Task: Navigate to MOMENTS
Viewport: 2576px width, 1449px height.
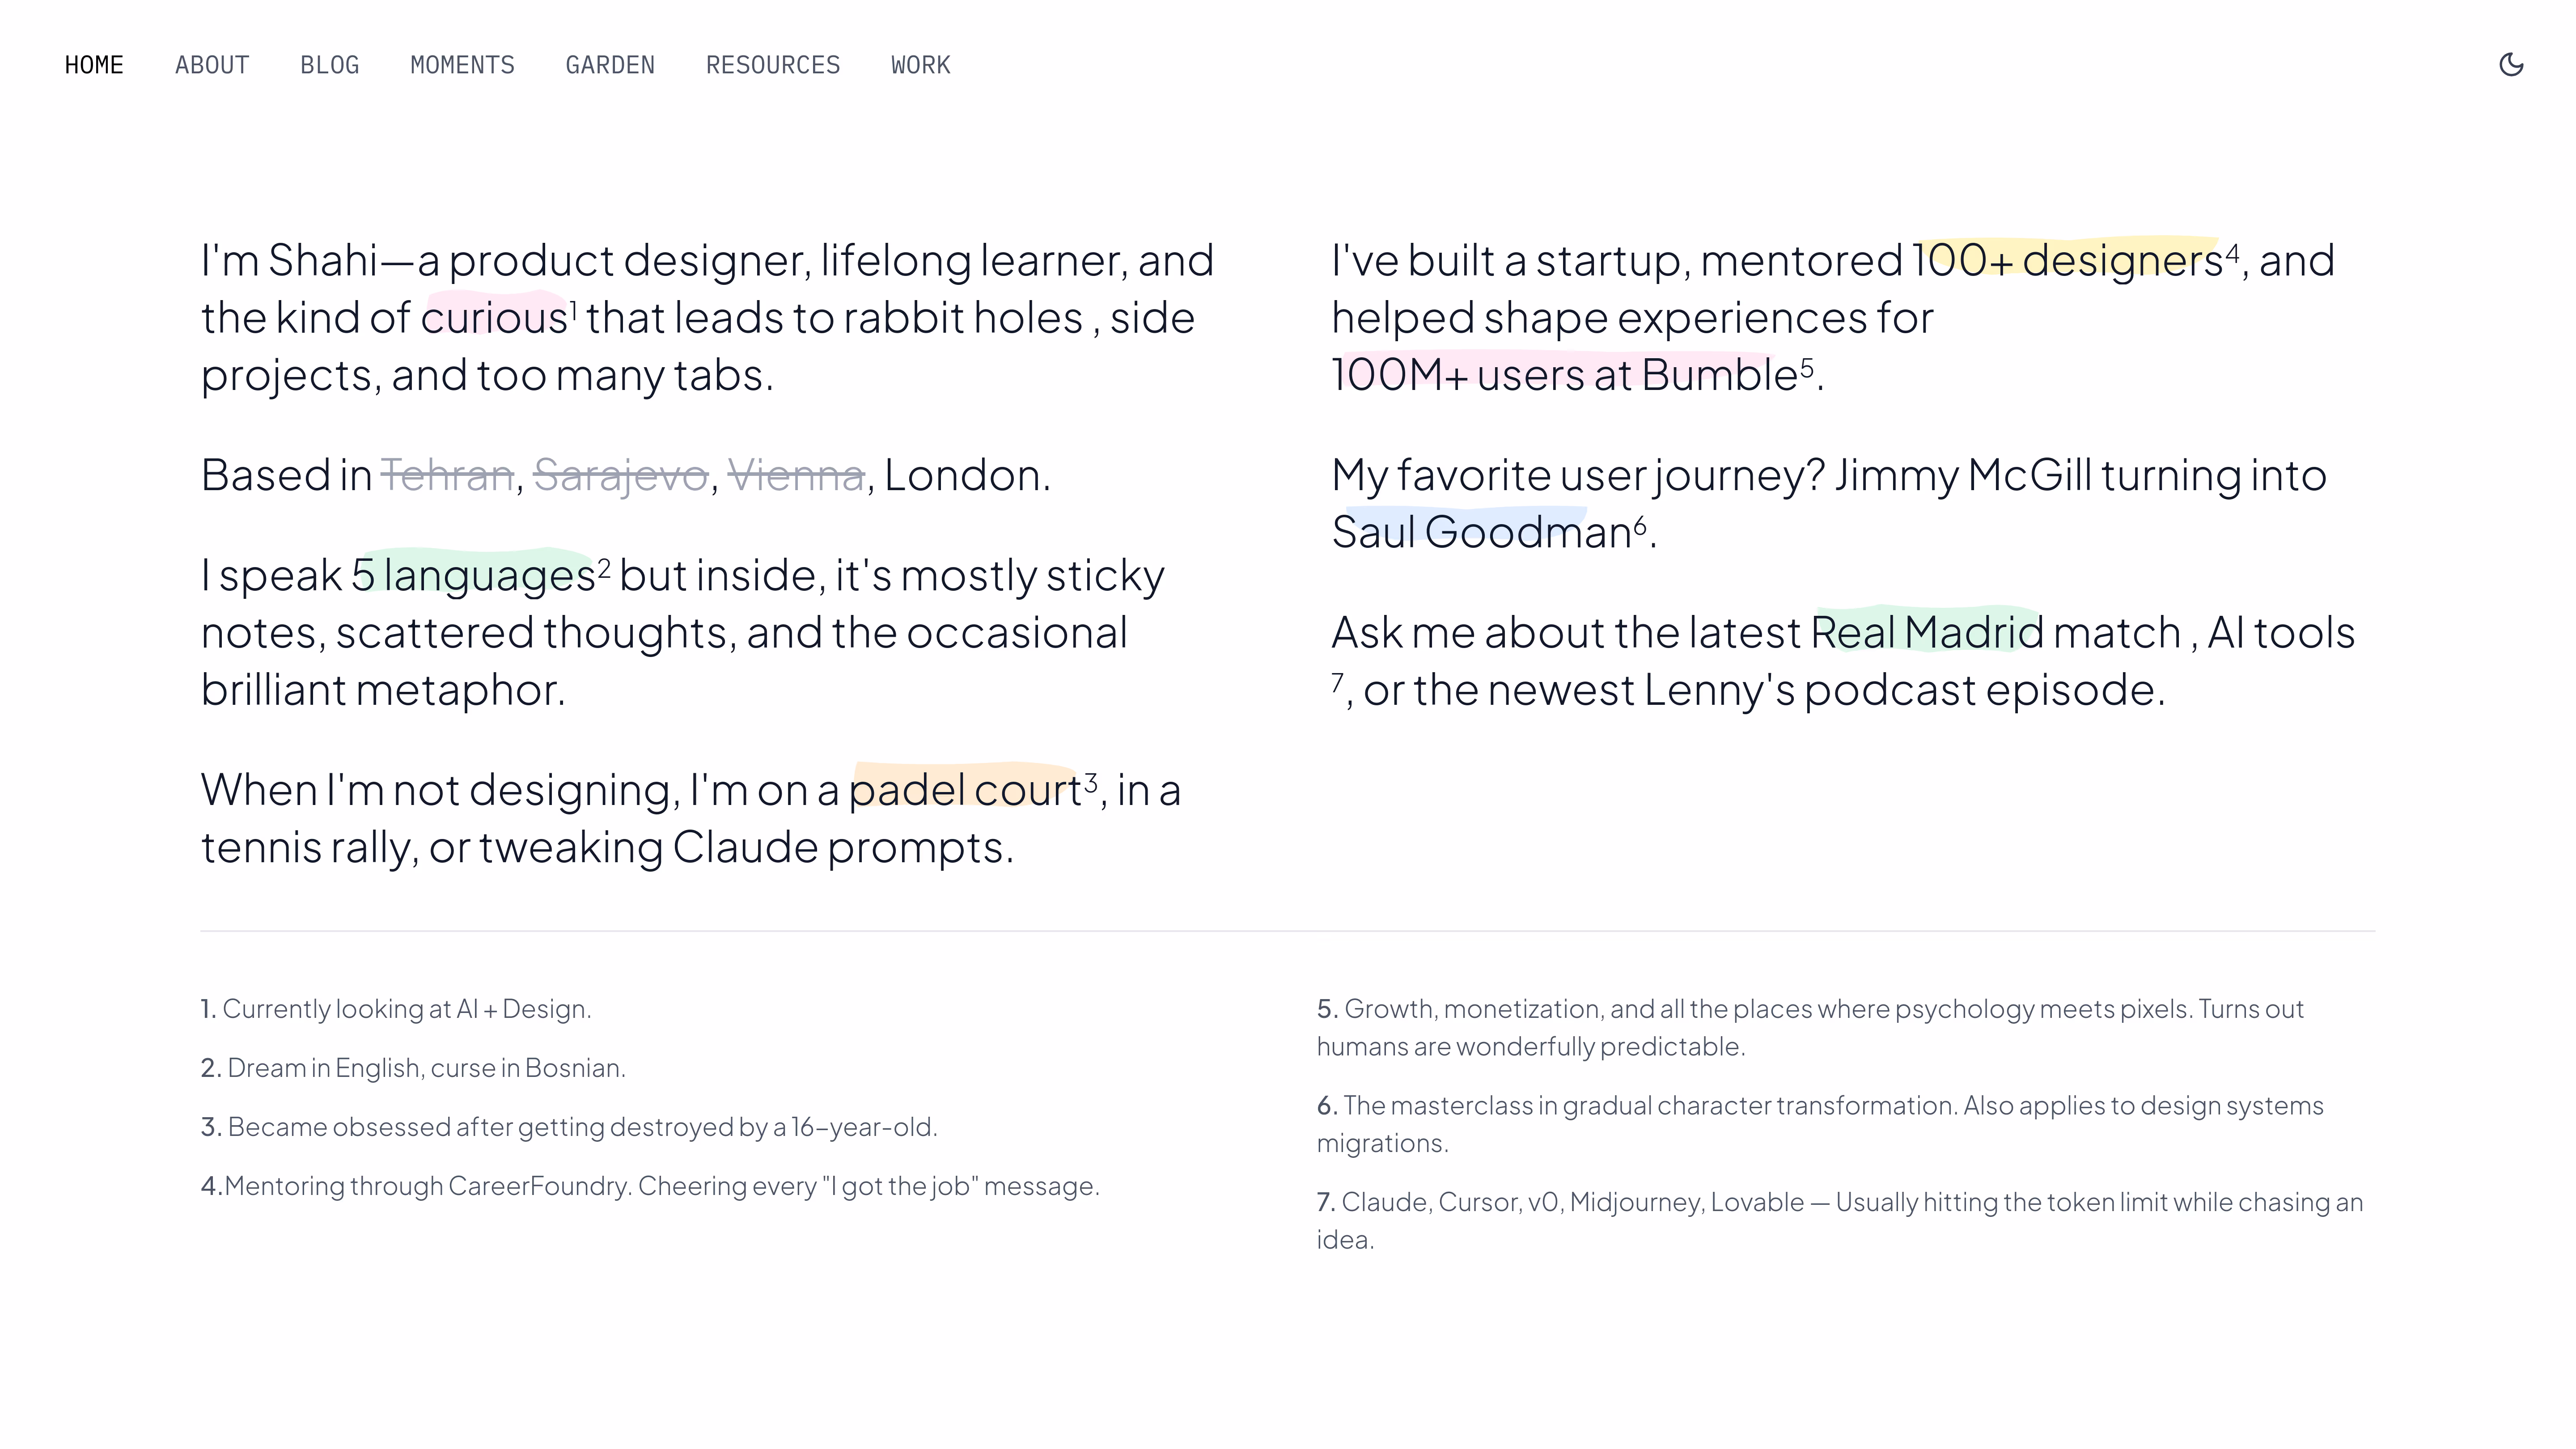Action: point(462,65)
